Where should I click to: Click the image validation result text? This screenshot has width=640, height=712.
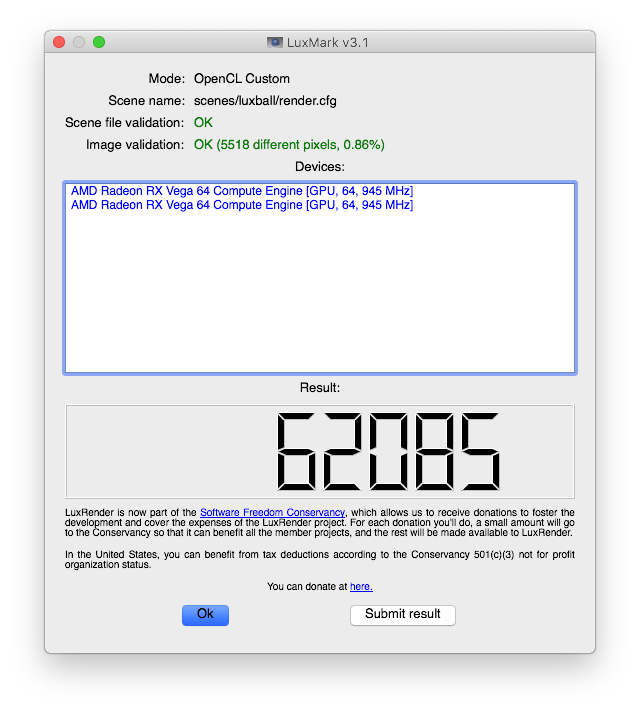pyautogui.click(x=289, y=144)
